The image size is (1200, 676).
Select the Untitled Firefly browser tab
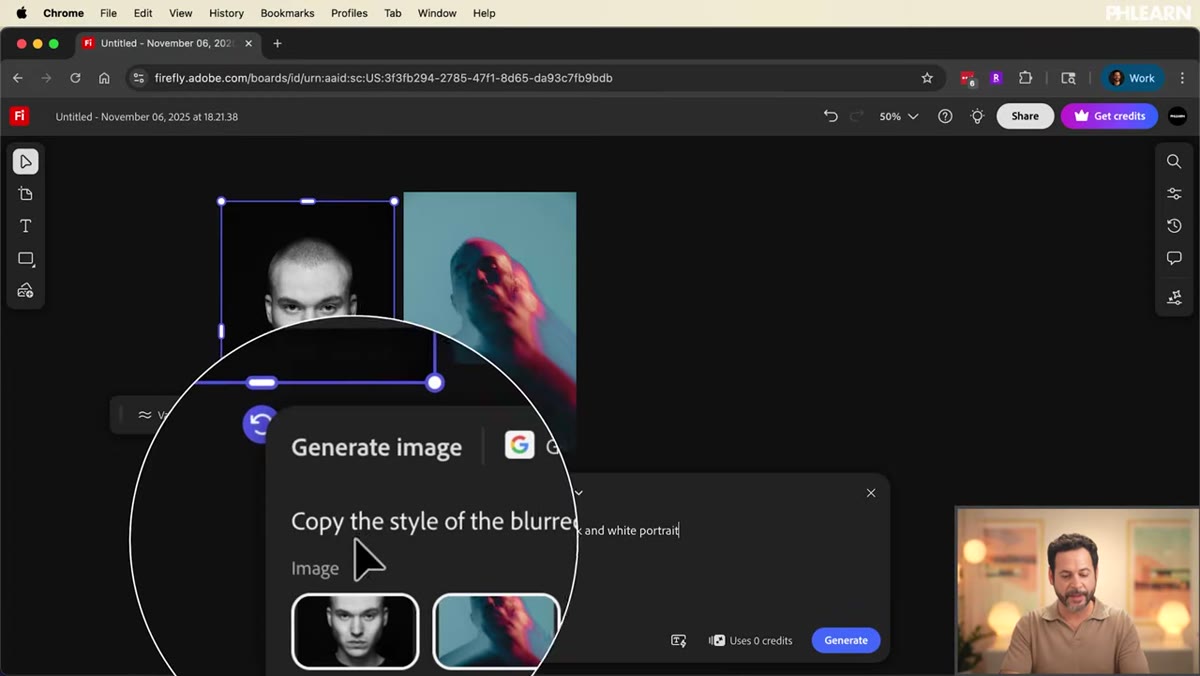tap(166, 43)
